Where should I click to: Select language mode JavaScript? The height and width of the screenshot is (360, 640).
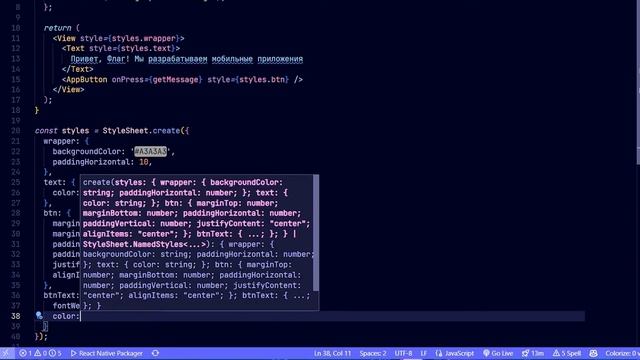tap(455, 353)
